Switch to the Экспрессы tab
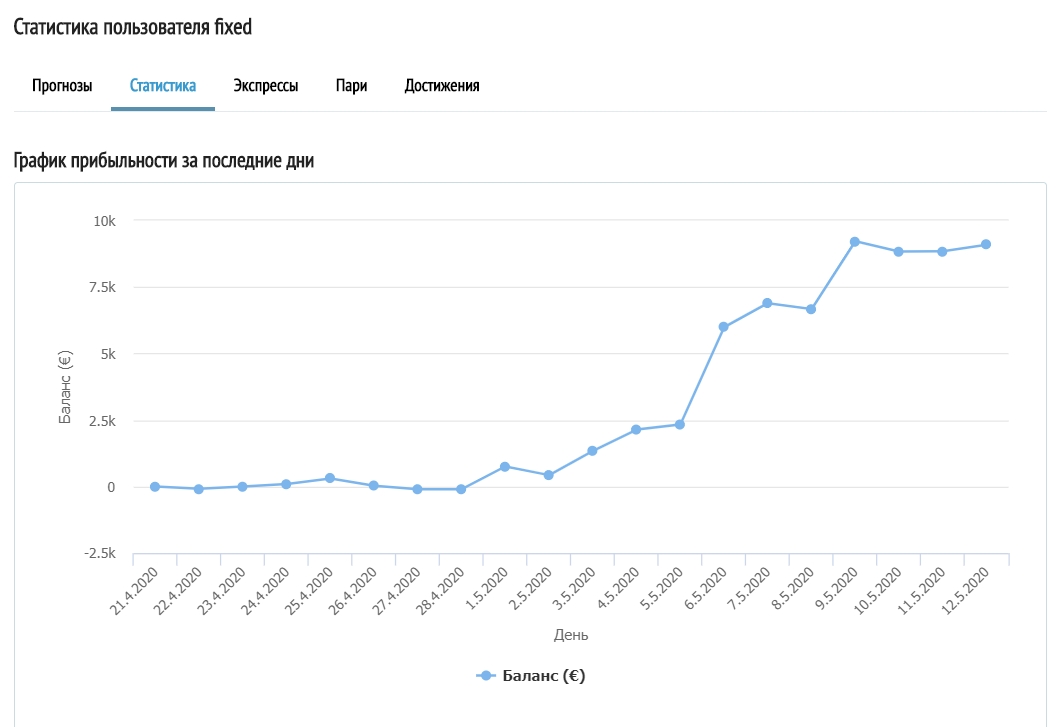 coord(266,86)
